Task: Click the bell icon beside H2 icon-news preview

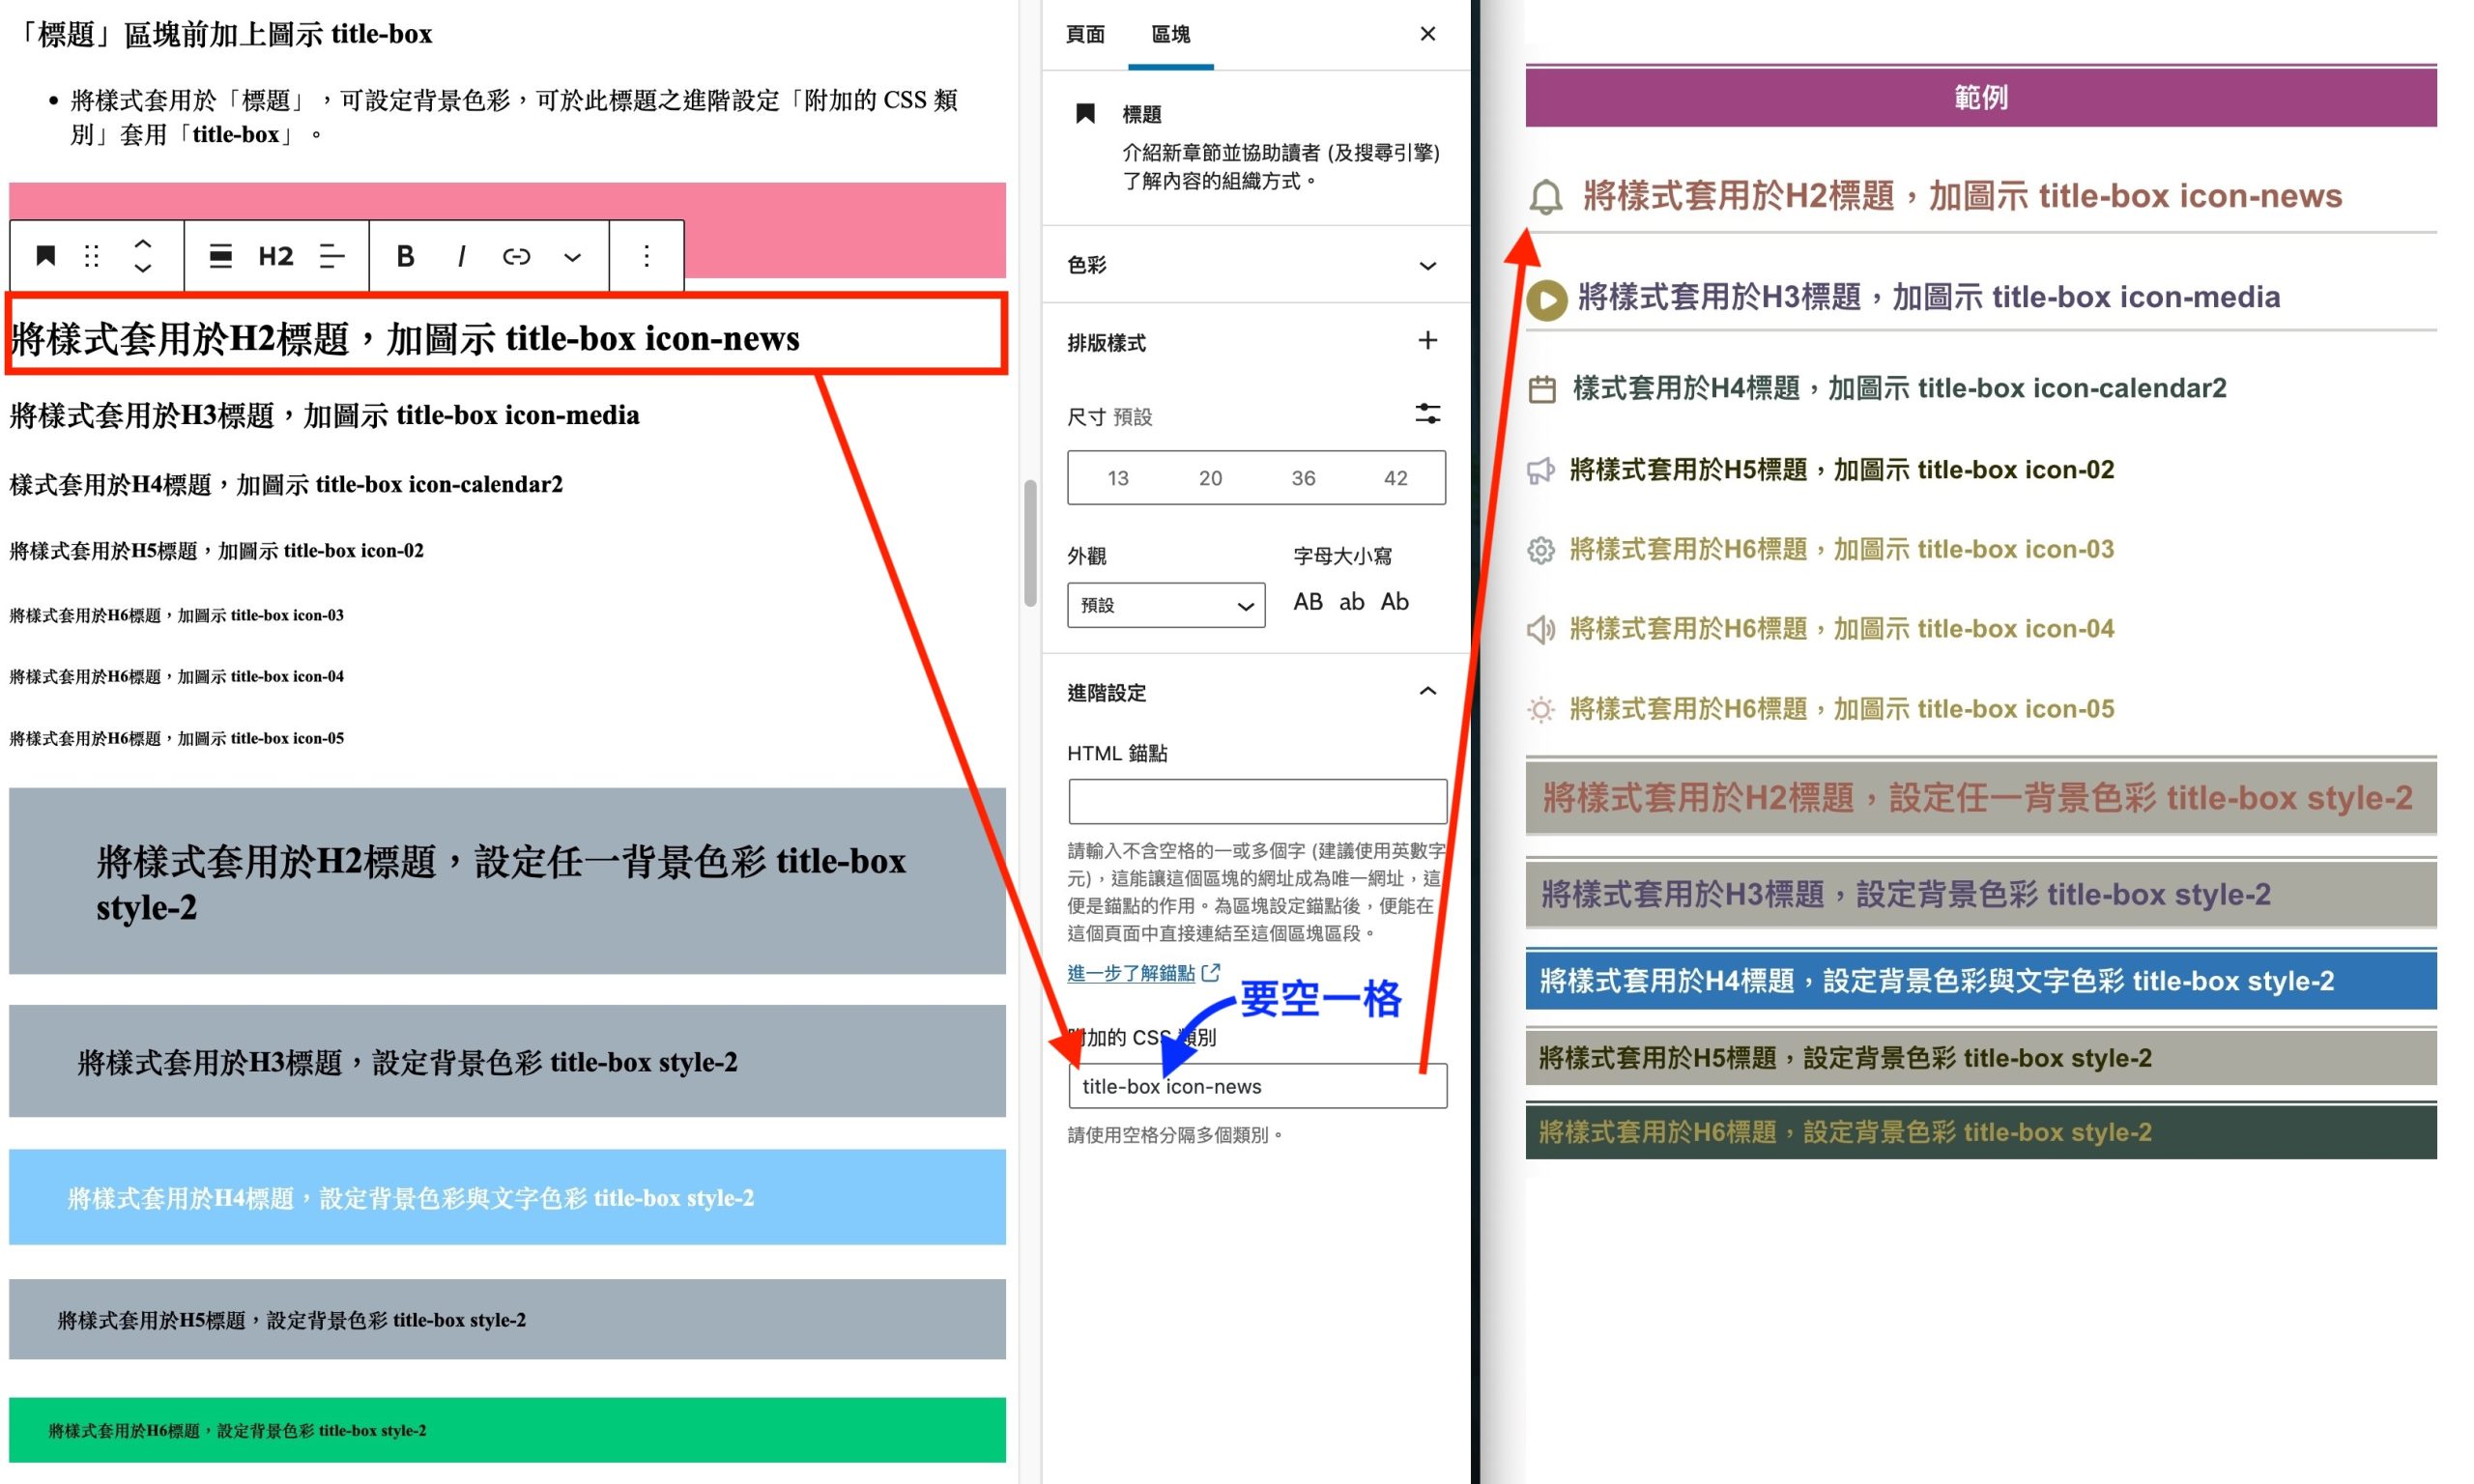Action: point(1546,197)
